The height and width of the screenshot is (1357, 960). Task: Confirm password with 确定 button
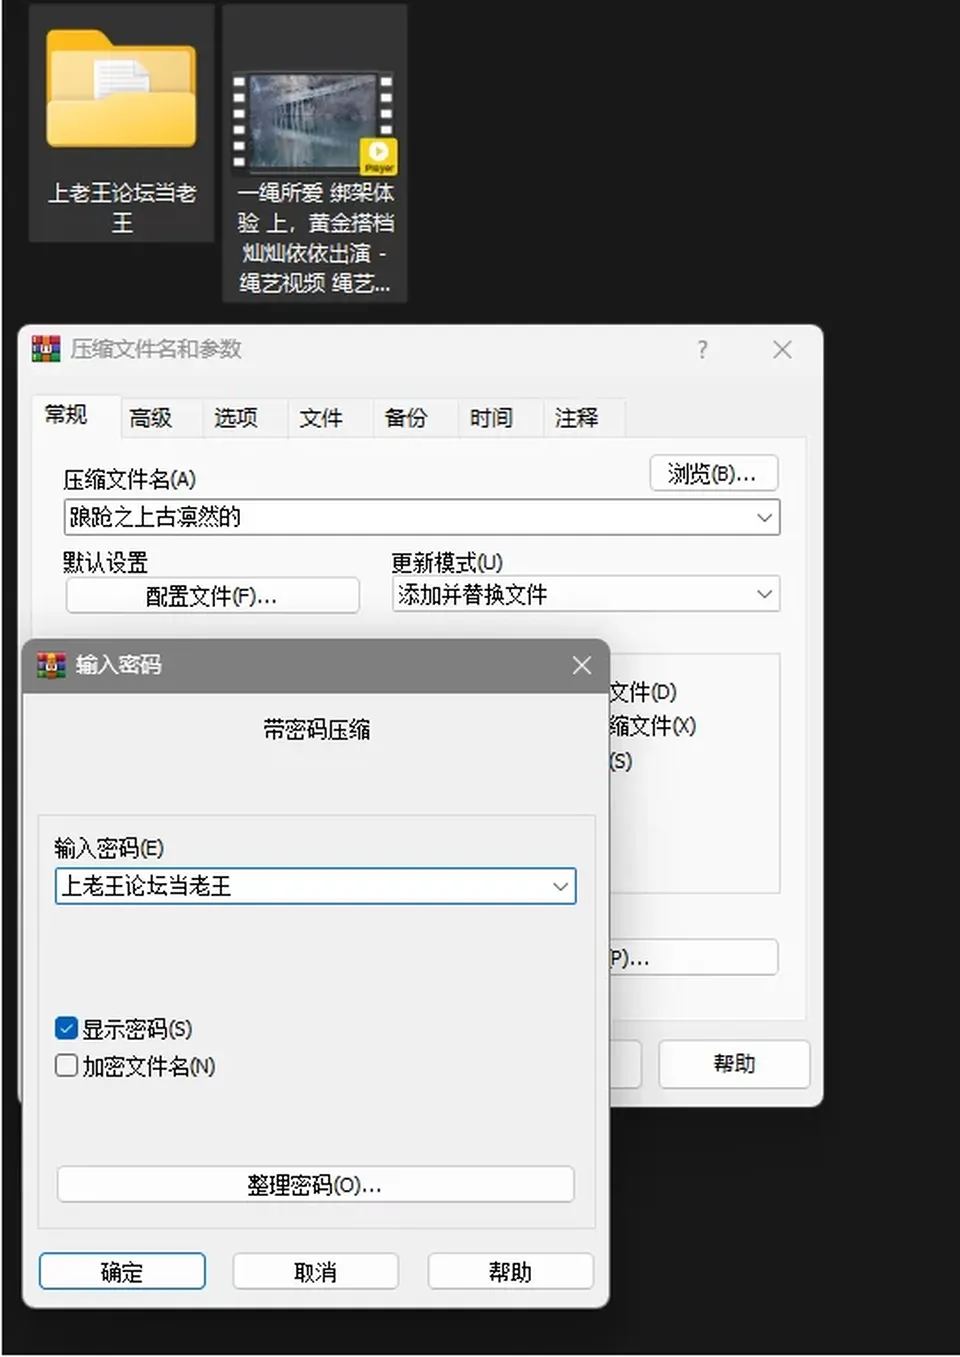(122, 1272)
